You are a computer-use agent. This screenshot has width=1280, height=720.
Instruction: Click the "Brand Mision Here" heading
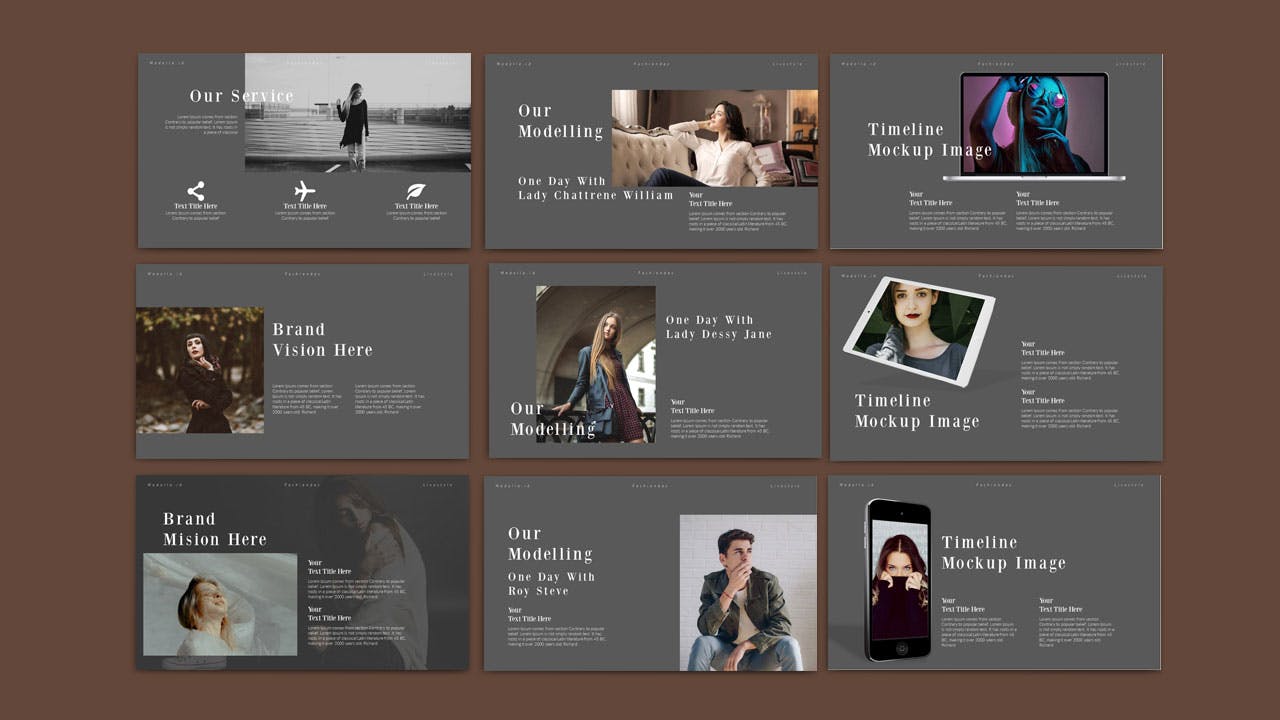(x=215, y=529)
